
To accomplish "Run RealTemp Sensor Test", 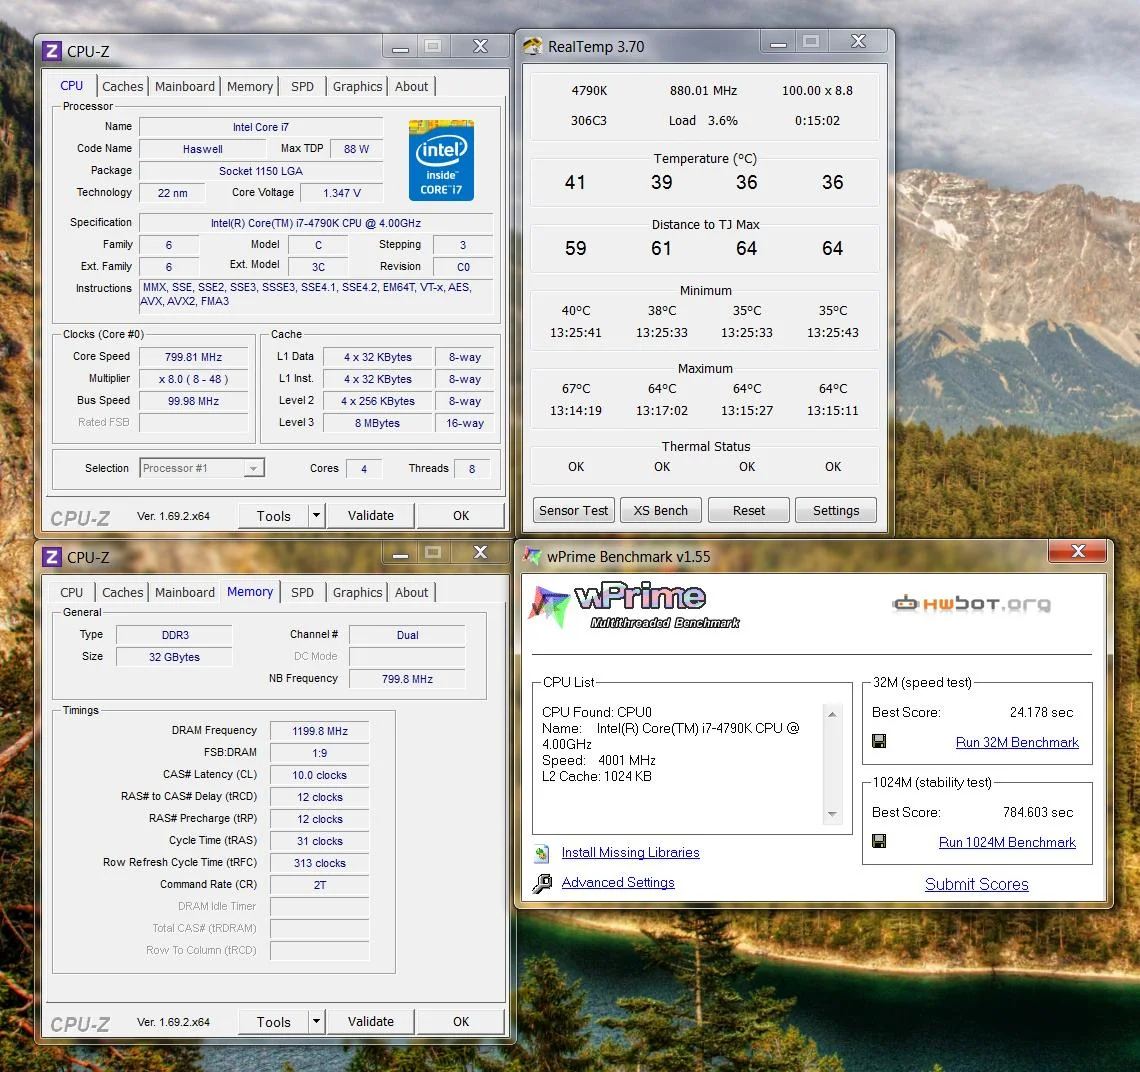I will 574,511.
